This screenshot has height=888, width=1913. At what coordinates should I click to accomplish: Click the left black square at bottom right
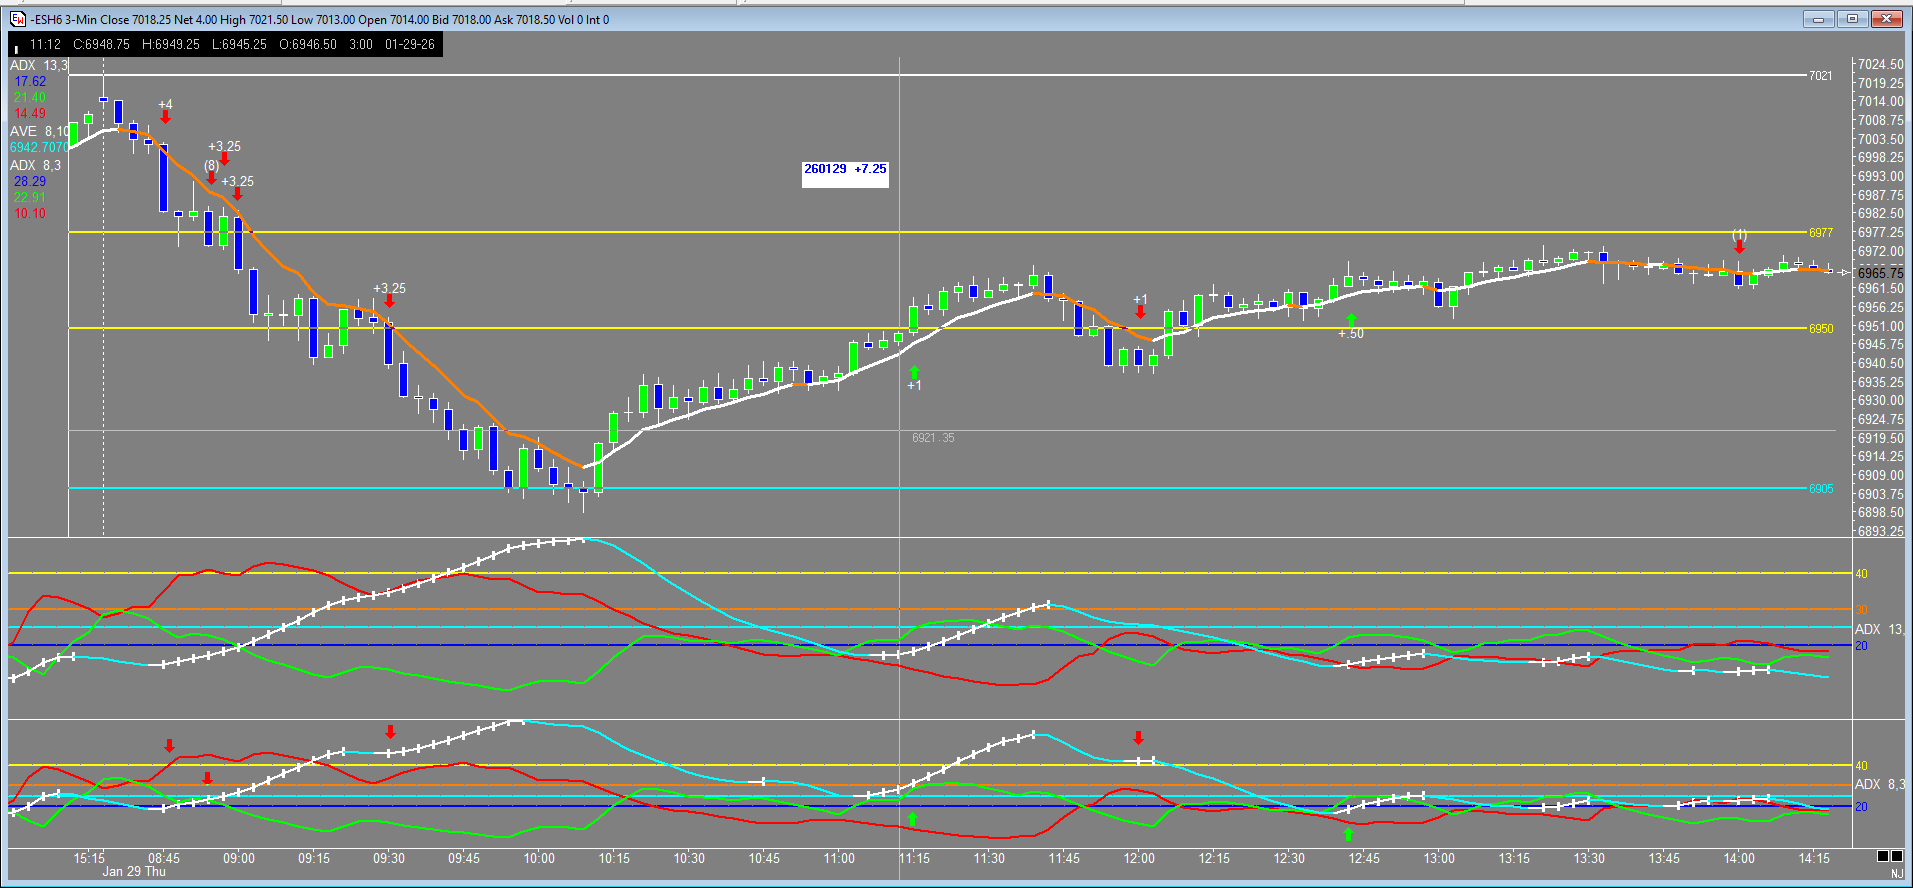point(1883,856)
